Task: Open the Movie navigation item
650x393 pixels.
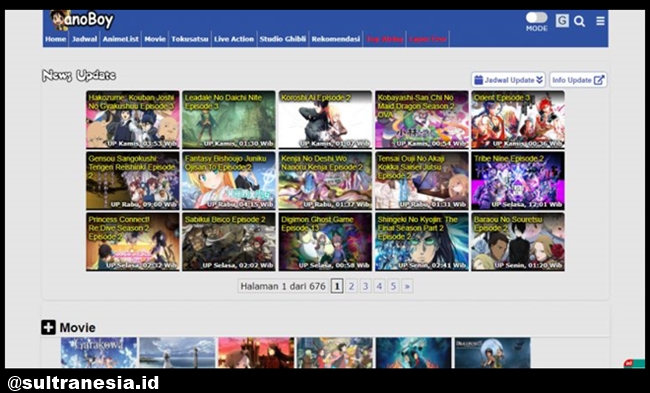Action: [x=155, y=39]
